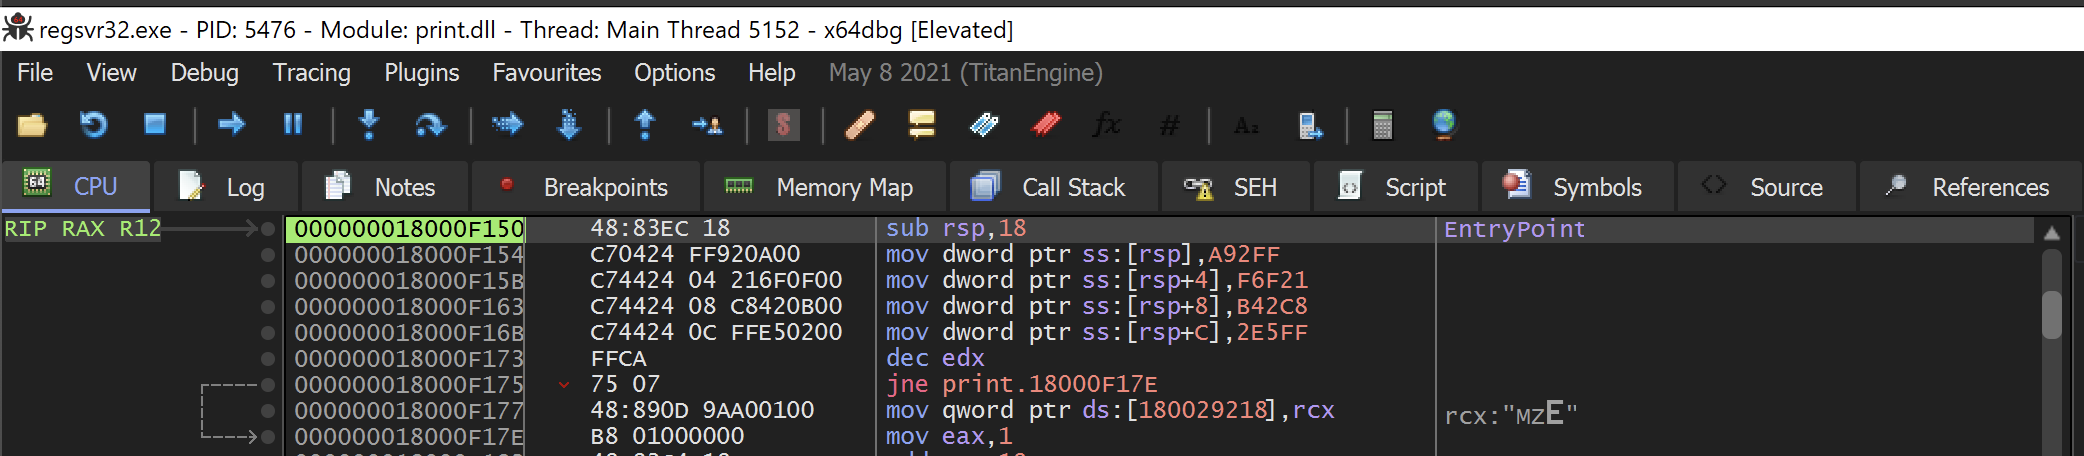The width and height of the screenshot is (2084, 456).
Task: Toggle breakpoint bullet at address 000000018000F16B
Action: [268, 333]
